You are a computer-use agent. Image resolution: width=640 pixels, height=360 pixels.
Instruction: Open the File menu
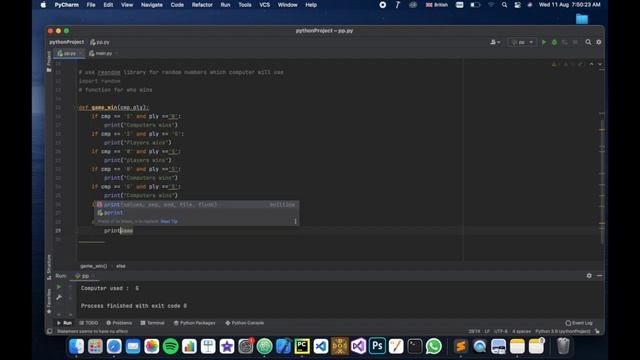tap(91, 5)
